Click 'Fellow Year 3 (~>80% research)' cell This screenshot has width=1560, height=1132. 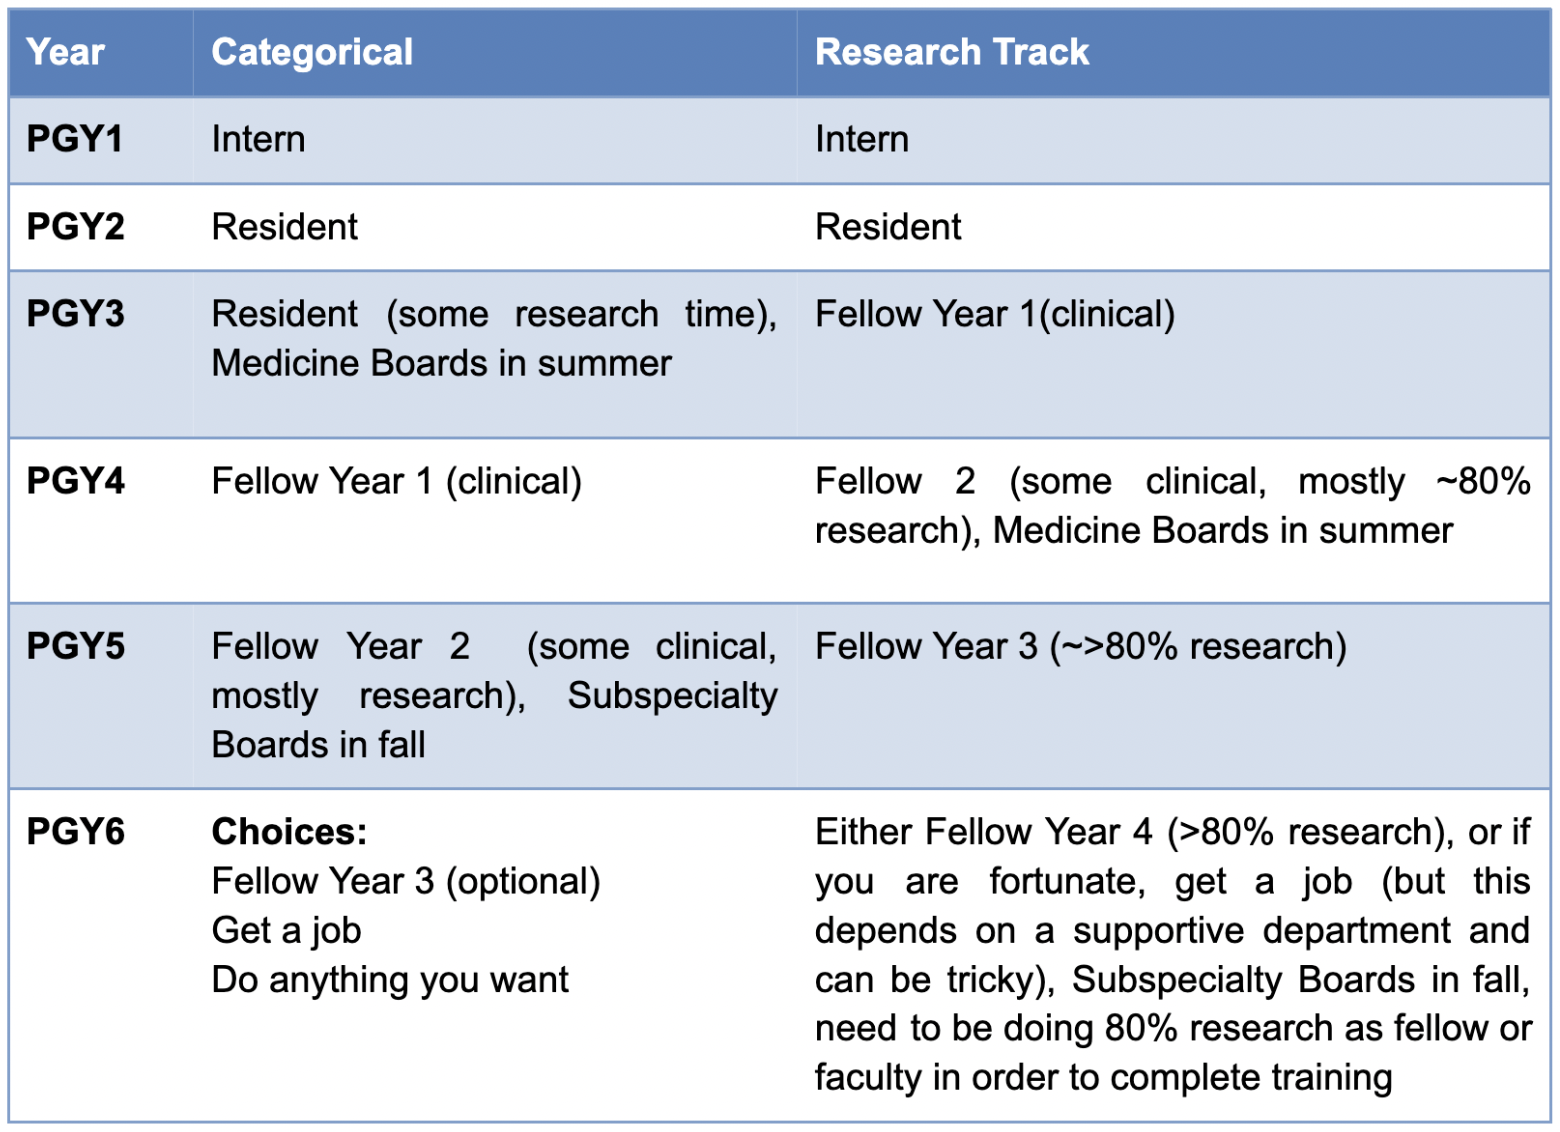[1081, 646]
